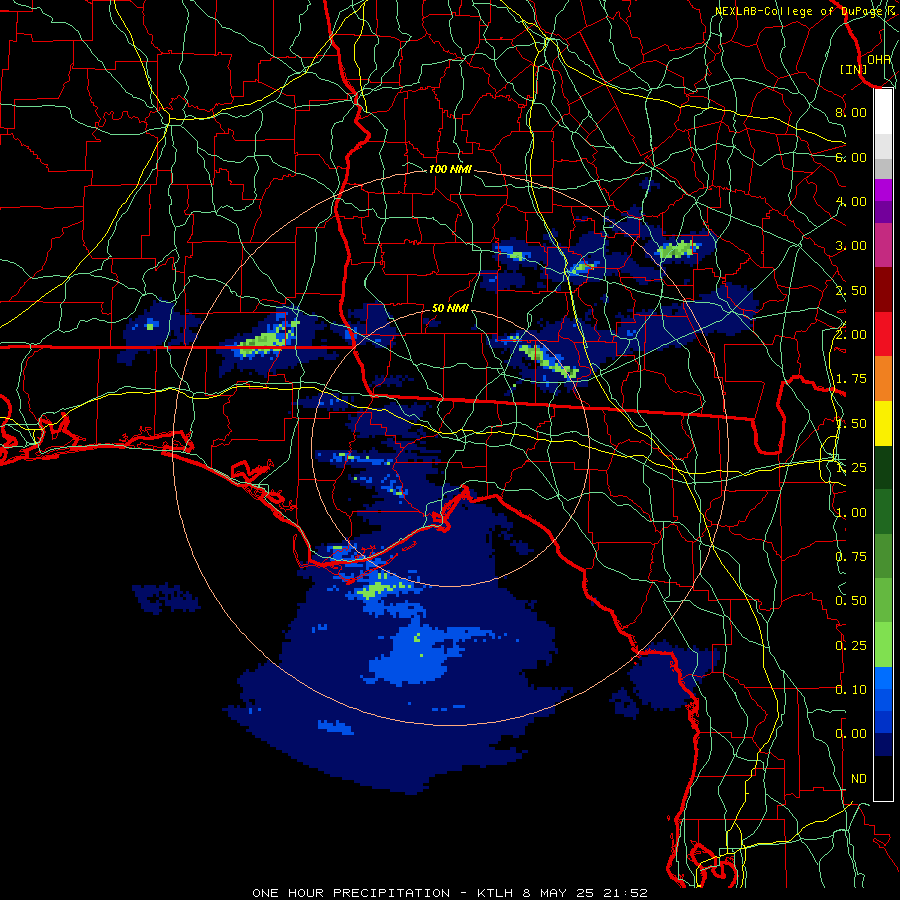Click the OHR product label
The width and height of the screenshot is (900, 900).
[879, 59]
